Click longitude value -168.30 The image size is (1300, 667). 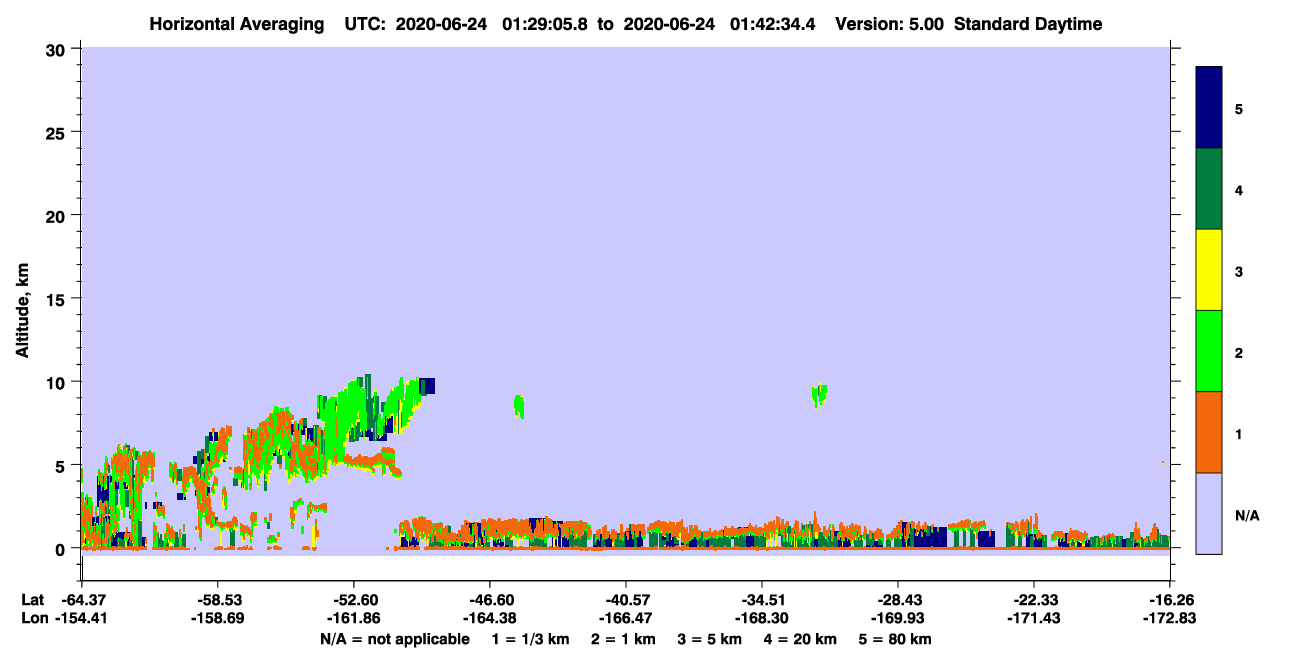pos(762,618)
